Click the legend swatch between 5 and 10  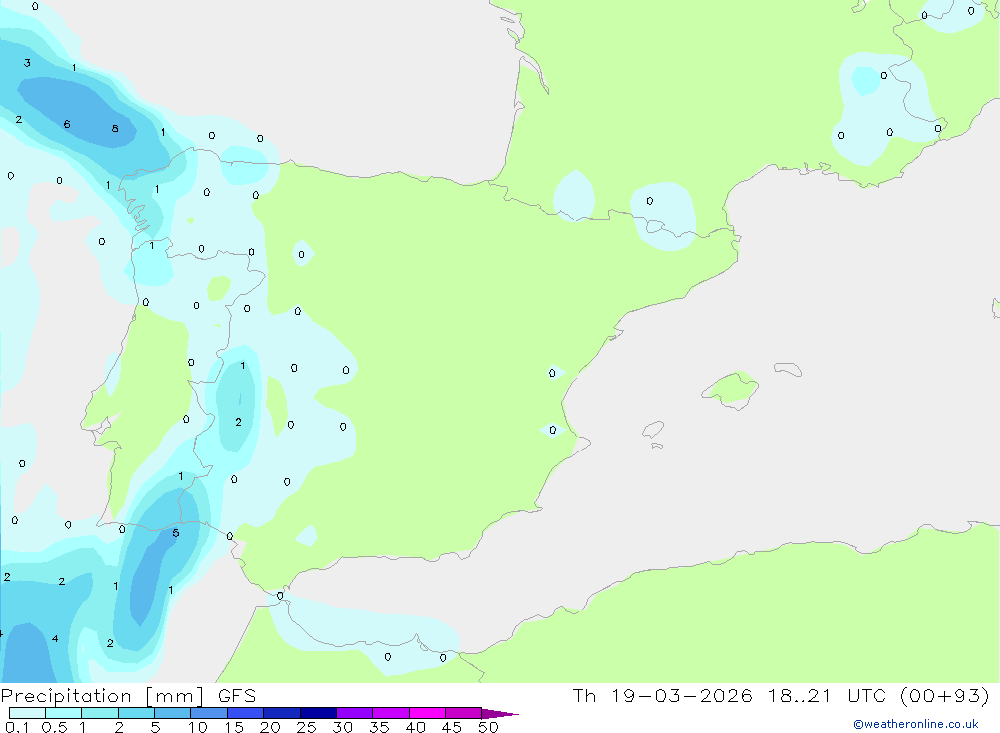(x=172, y=713)
